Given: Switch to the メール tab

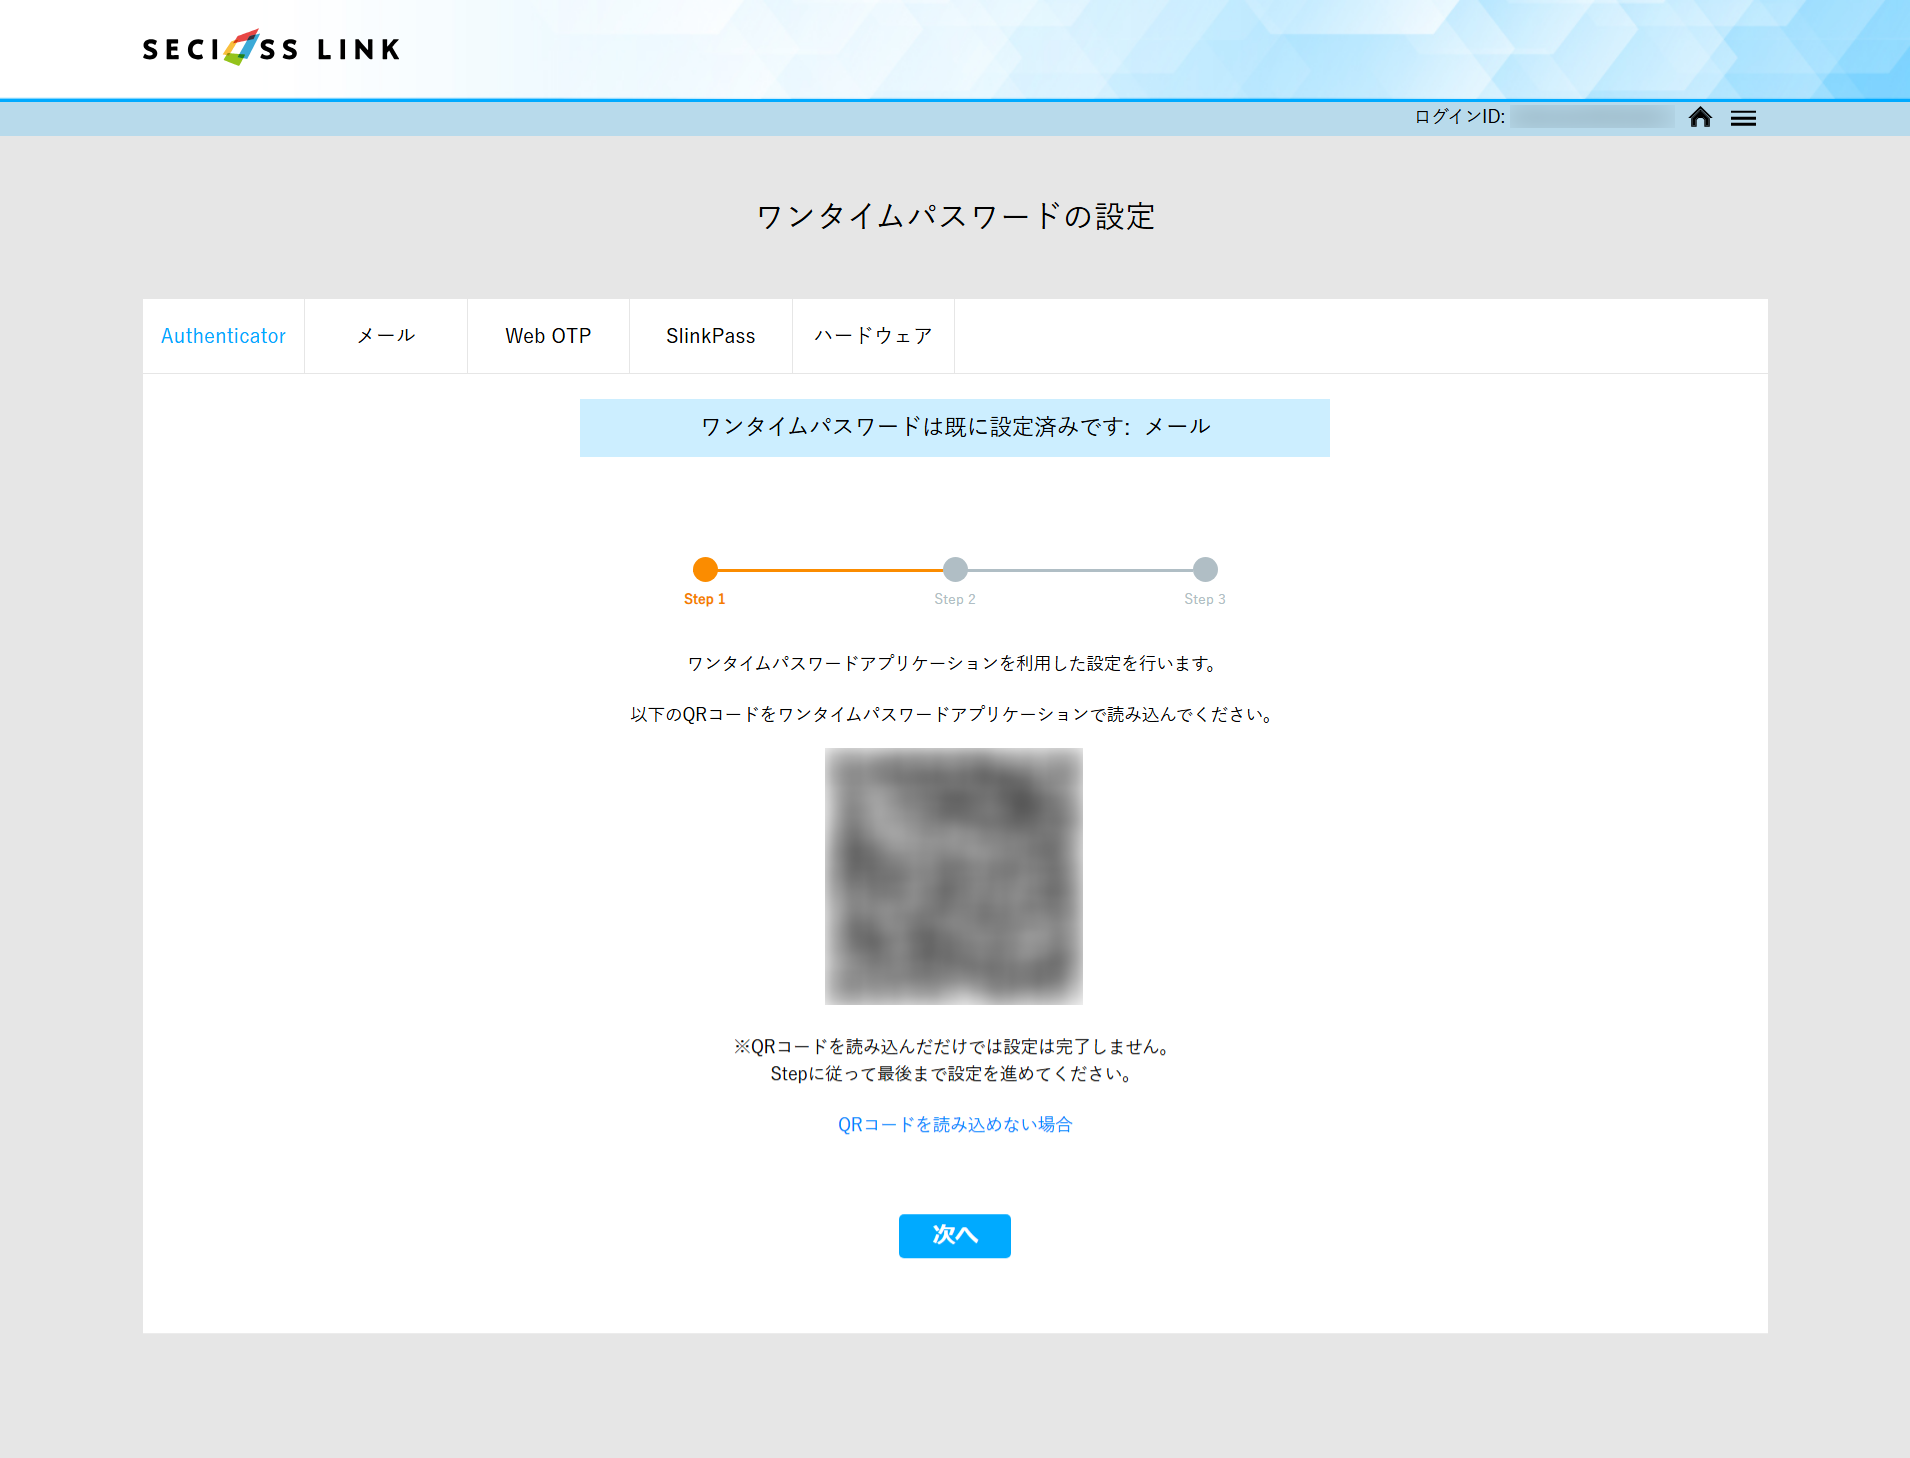Looking at the screenshot, I should click(x=386, y=336).
